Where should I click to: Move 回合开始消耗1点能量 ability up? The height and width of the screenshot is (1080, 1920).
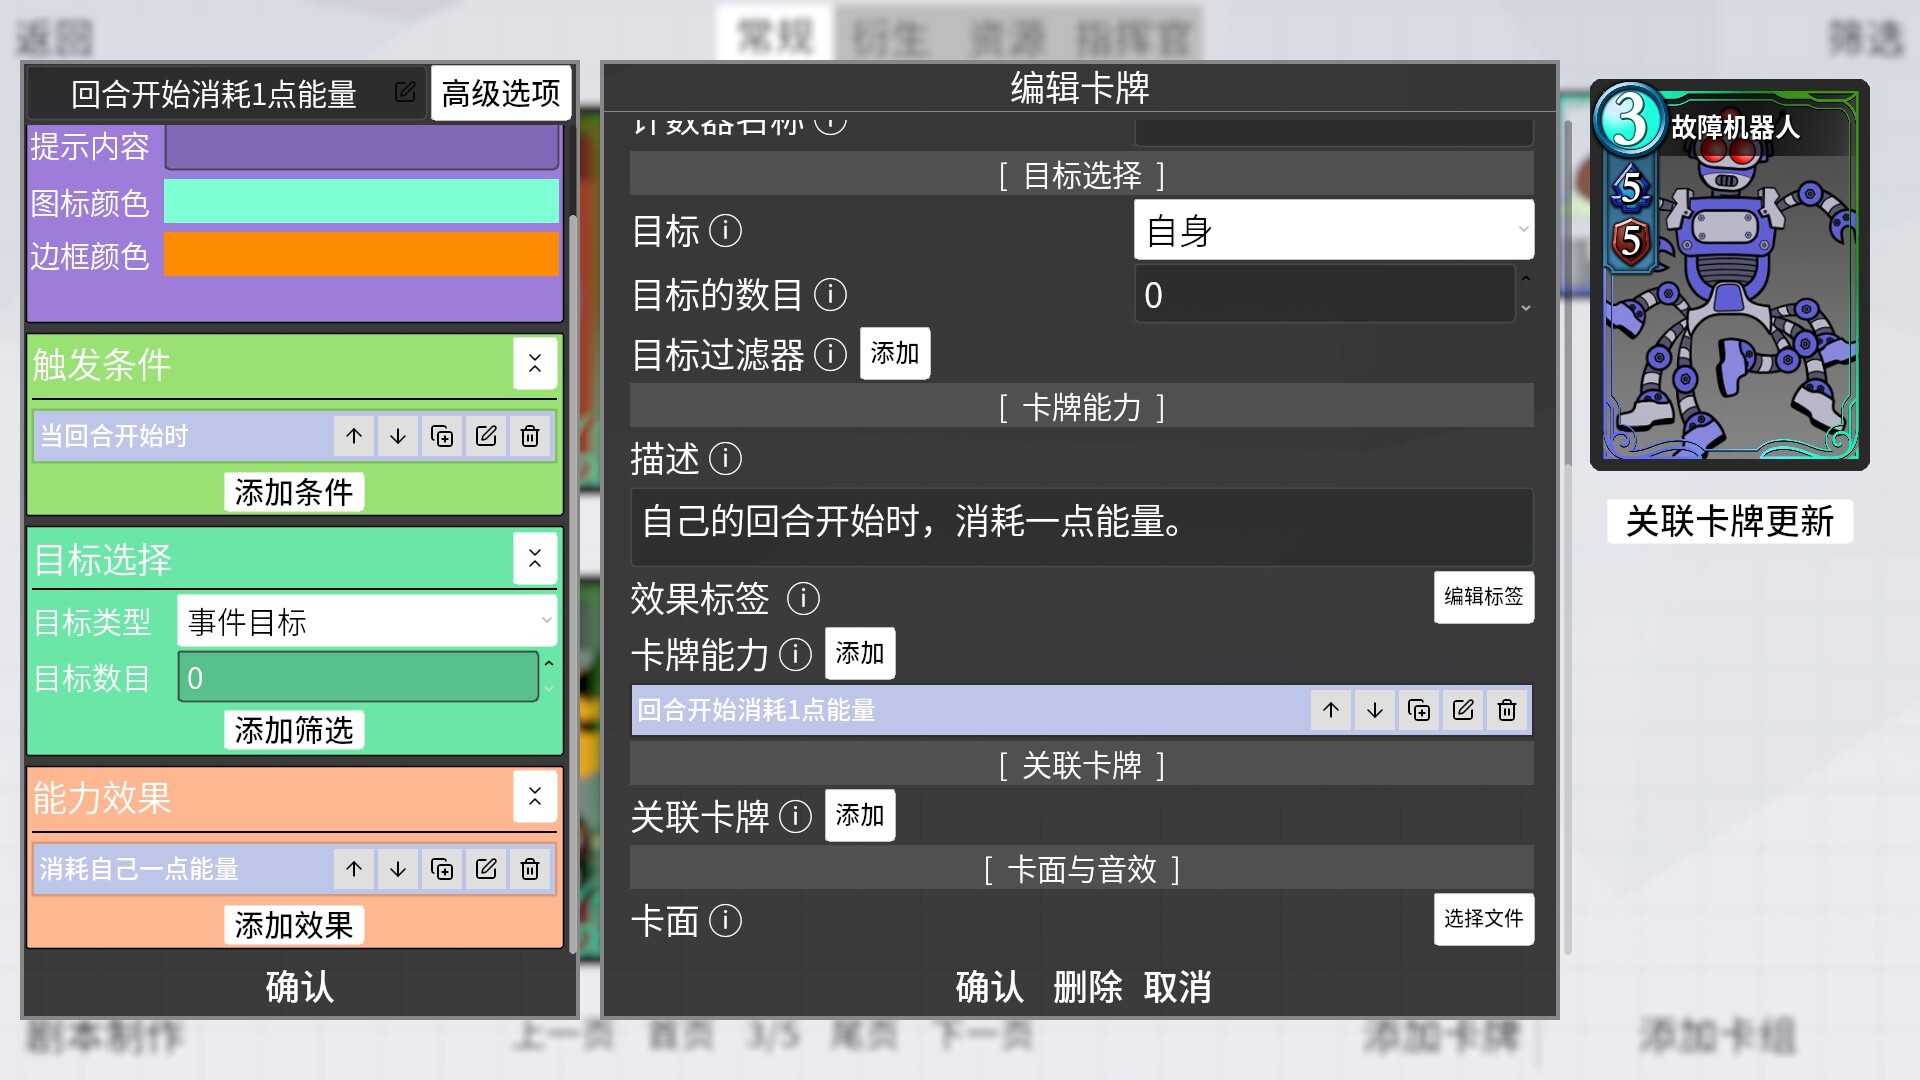[1330, 710]
